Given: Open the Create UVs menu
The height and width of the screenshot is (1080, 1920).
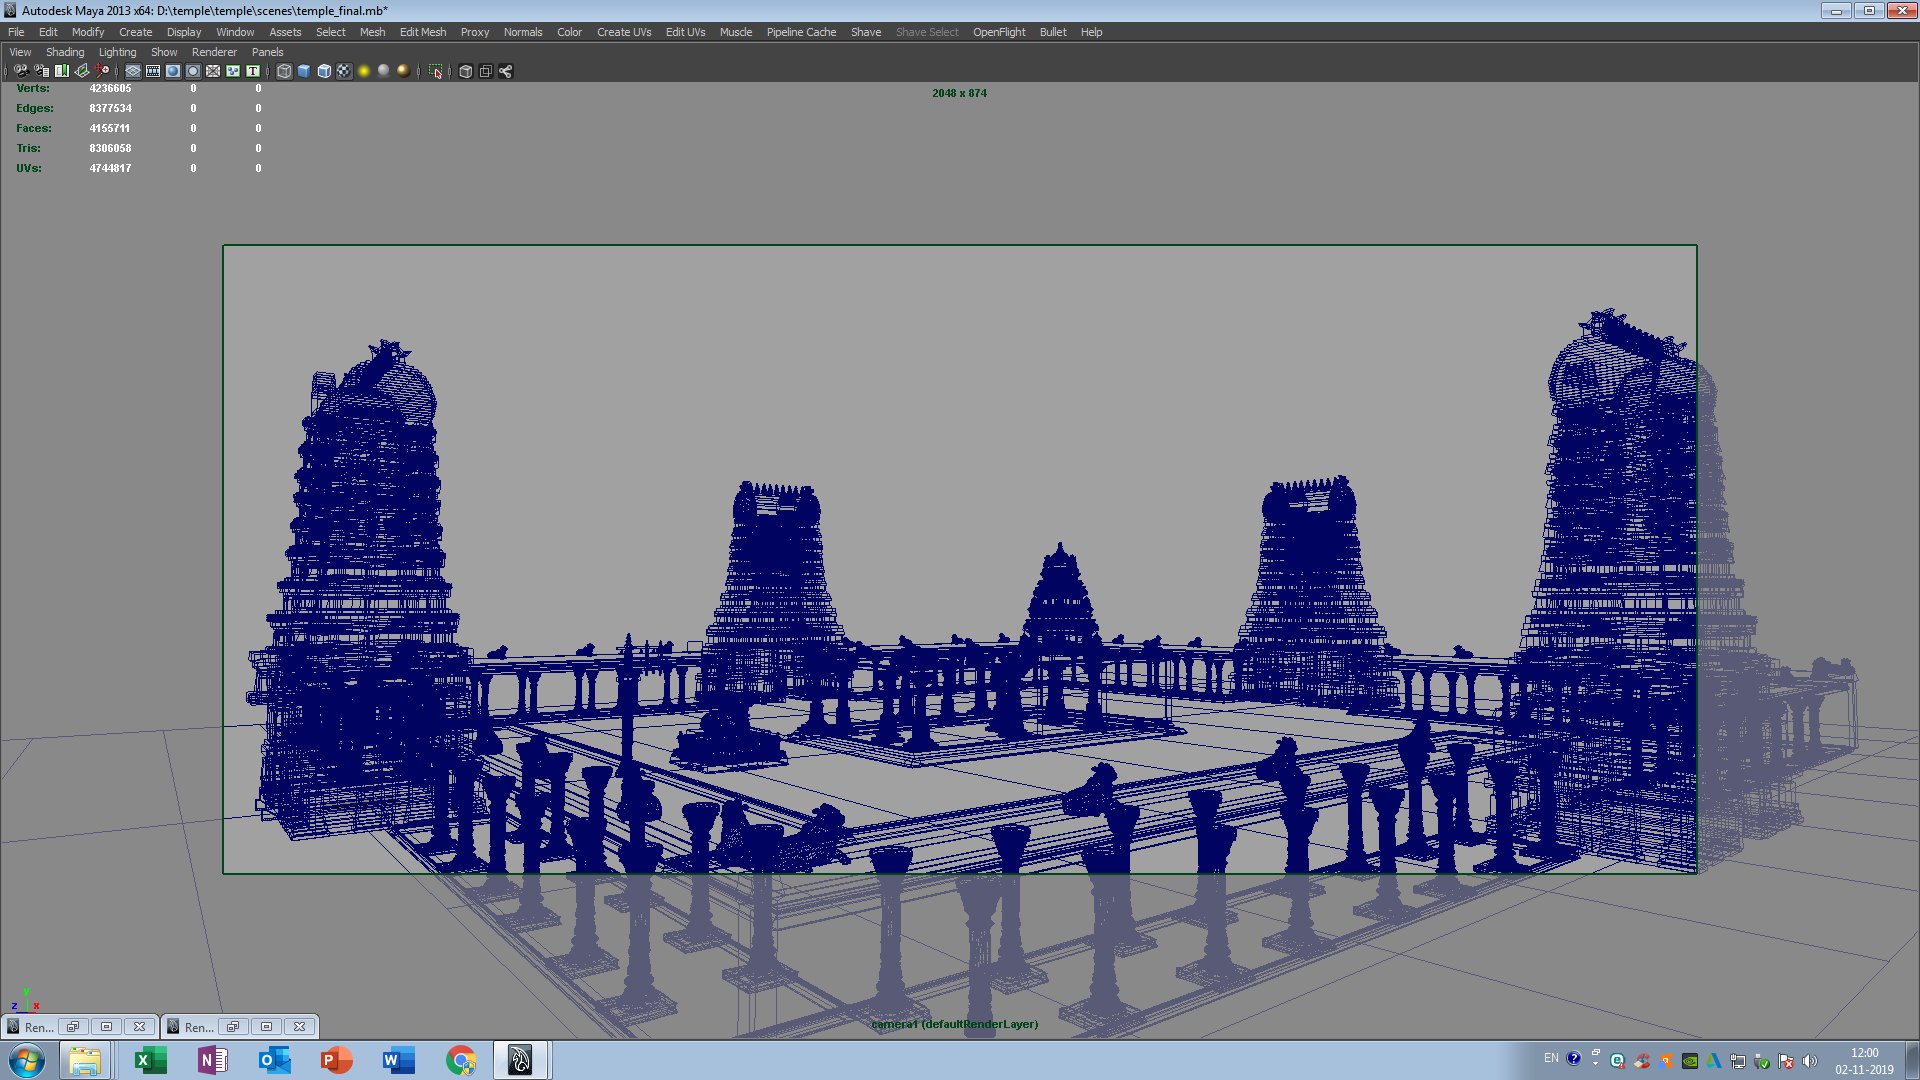Looking at the screenshot, I should 624,32.
